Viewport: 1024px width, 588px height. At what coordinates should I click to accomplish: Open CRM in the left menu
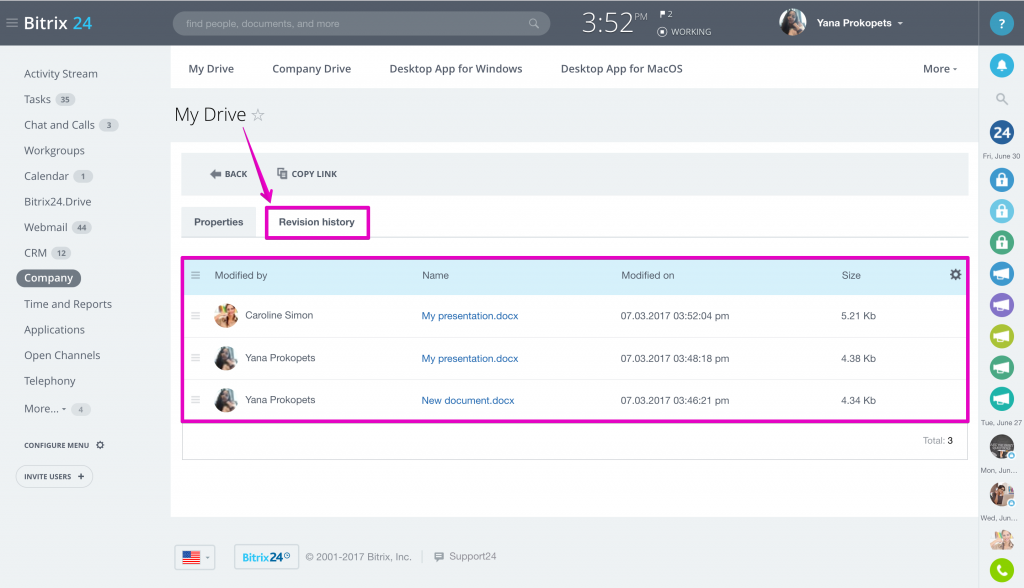pyautogui.click(x=35, y=253)
